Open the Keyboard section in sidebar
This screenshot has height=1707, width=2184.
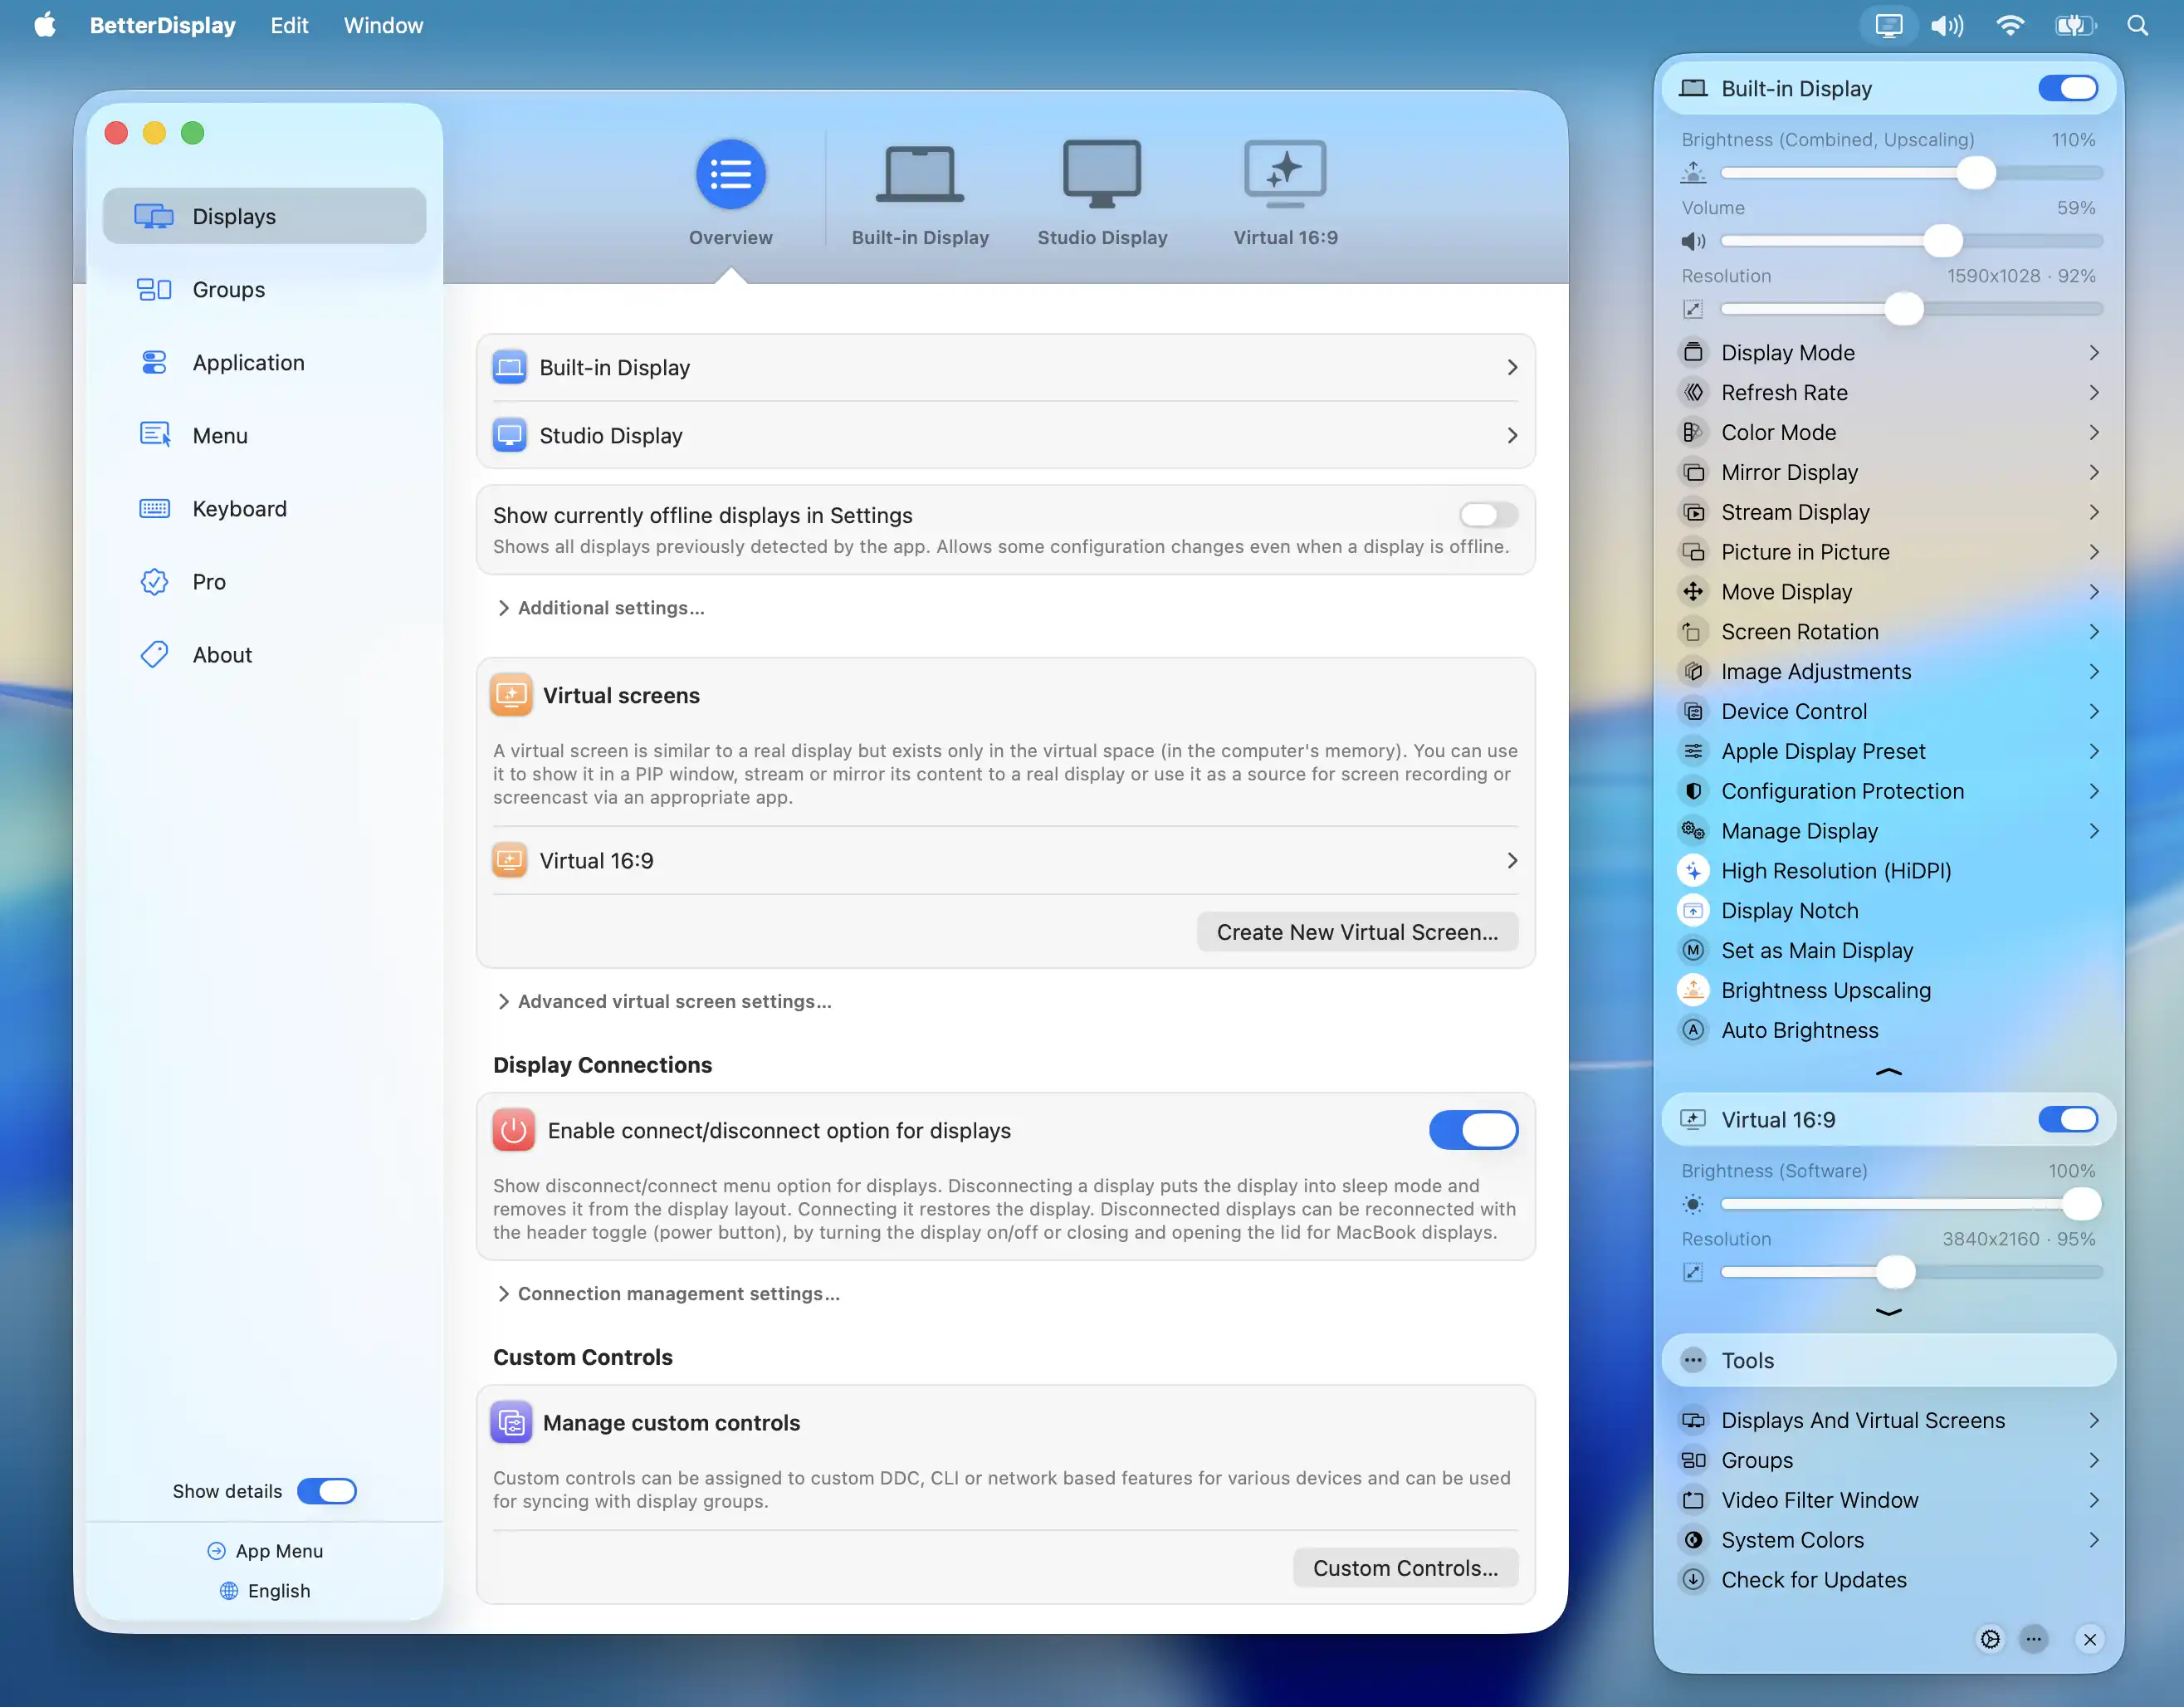coord(239,509)
